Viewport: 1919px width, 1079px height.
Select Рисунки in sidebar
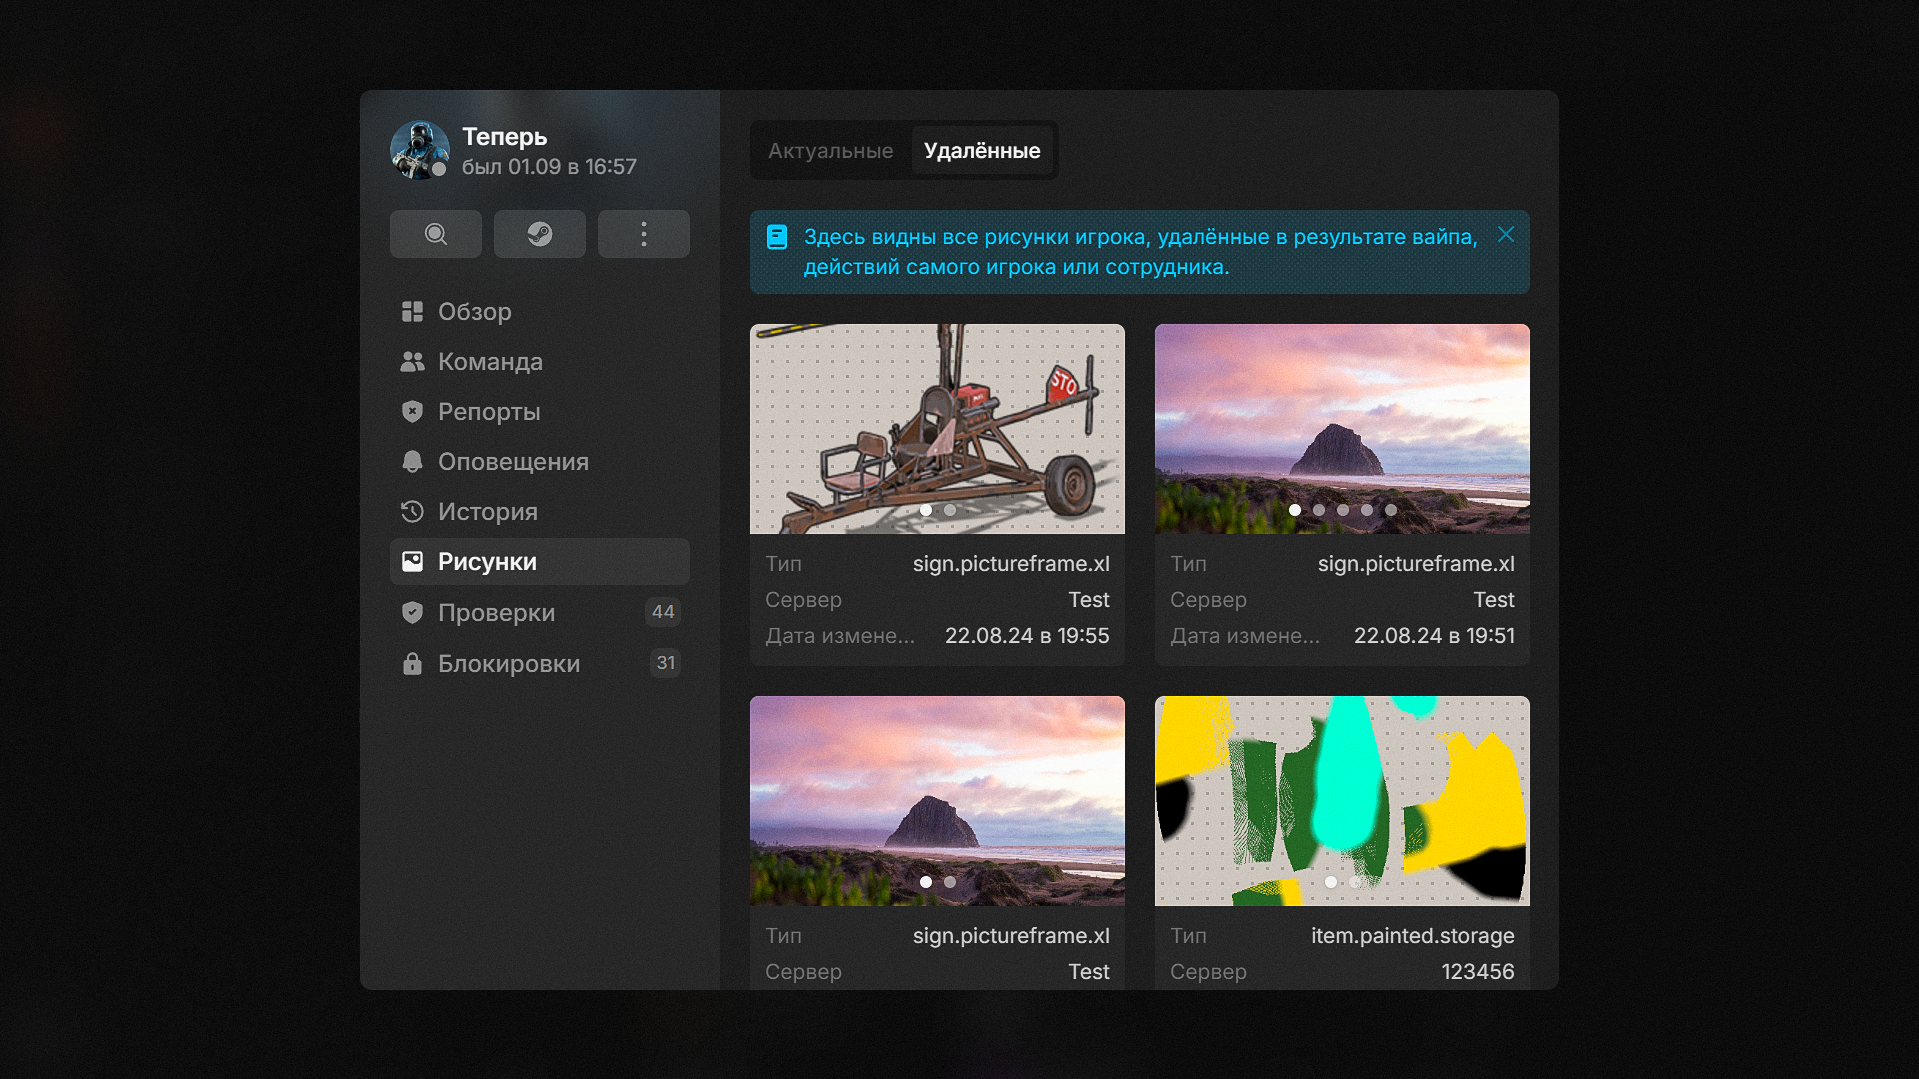540,562
